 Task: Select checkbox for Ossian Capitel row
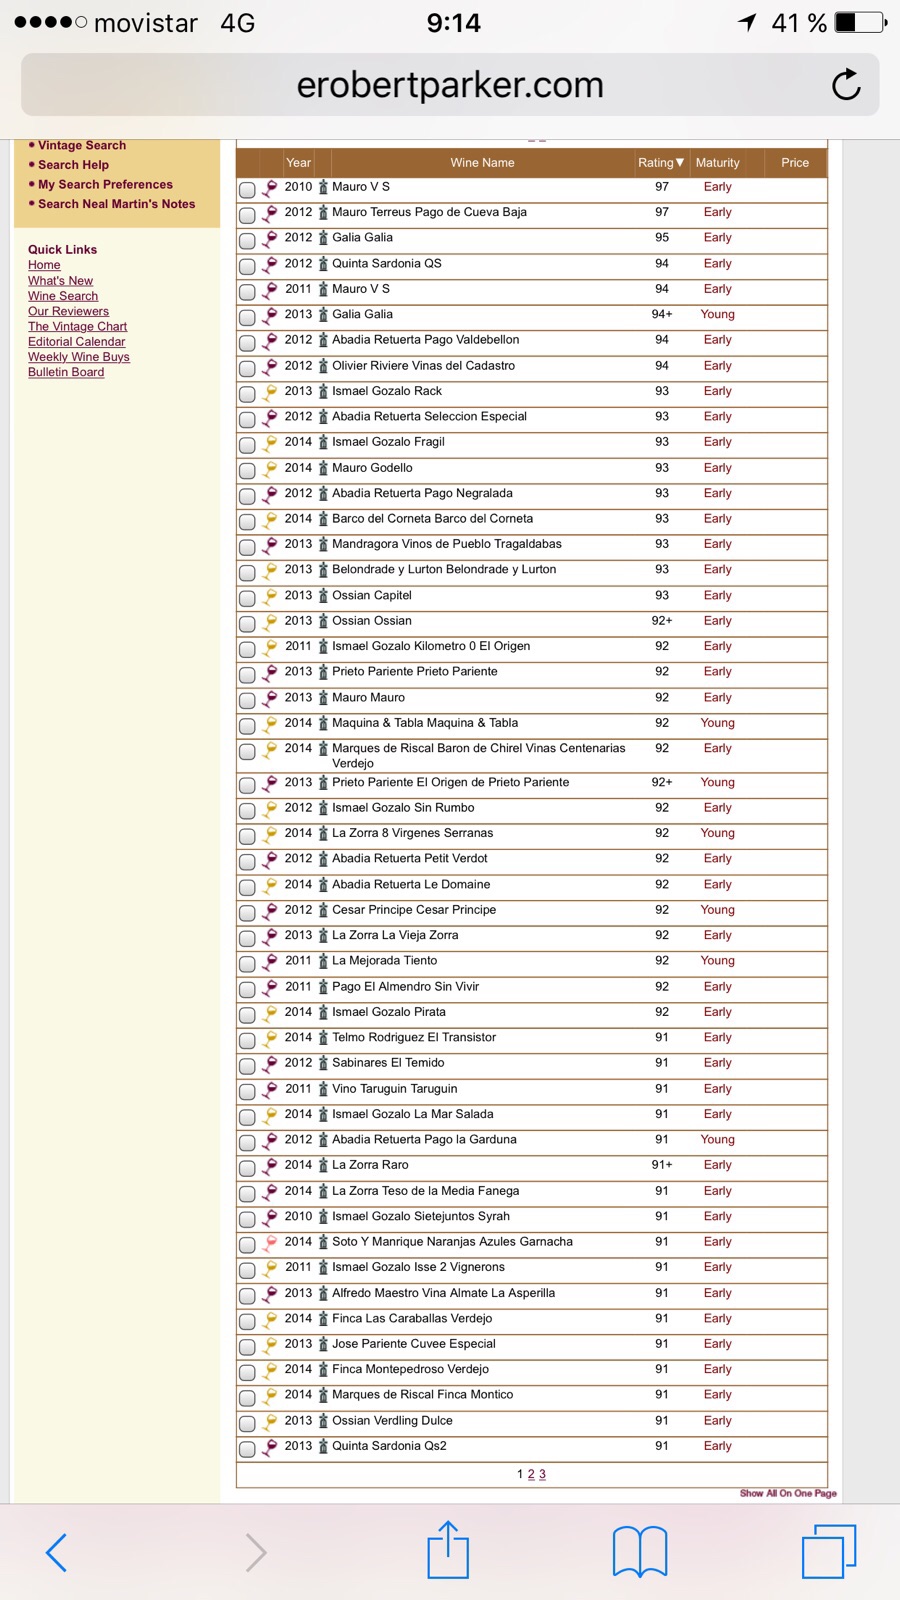[x=247, y=598]
